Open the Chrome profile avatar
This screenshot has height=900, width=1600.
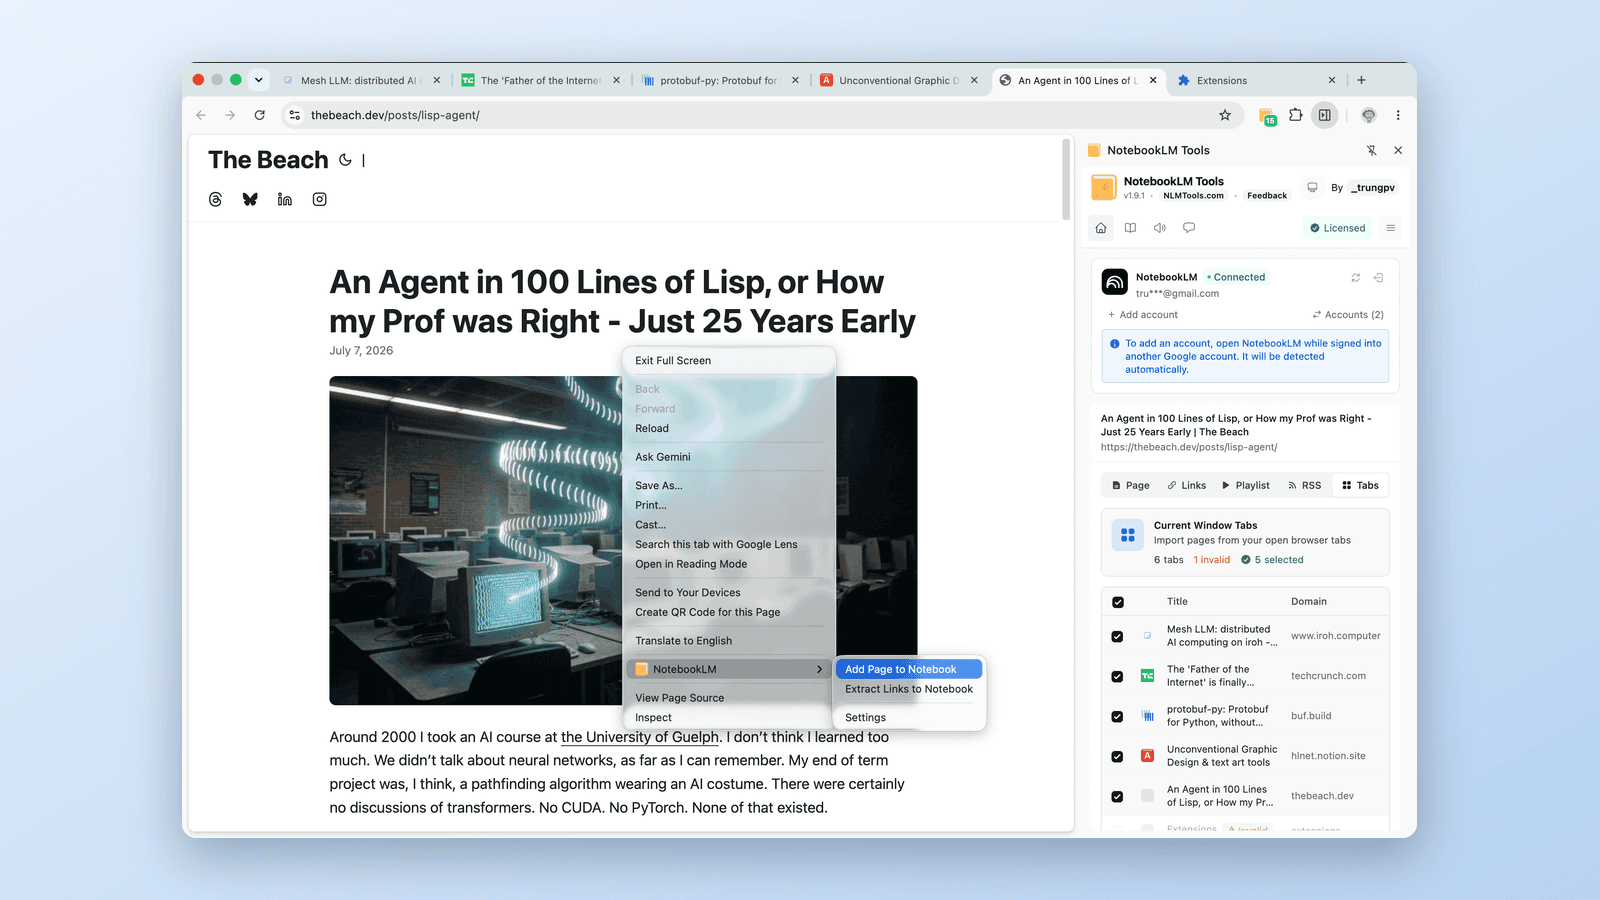(1369, 115)
